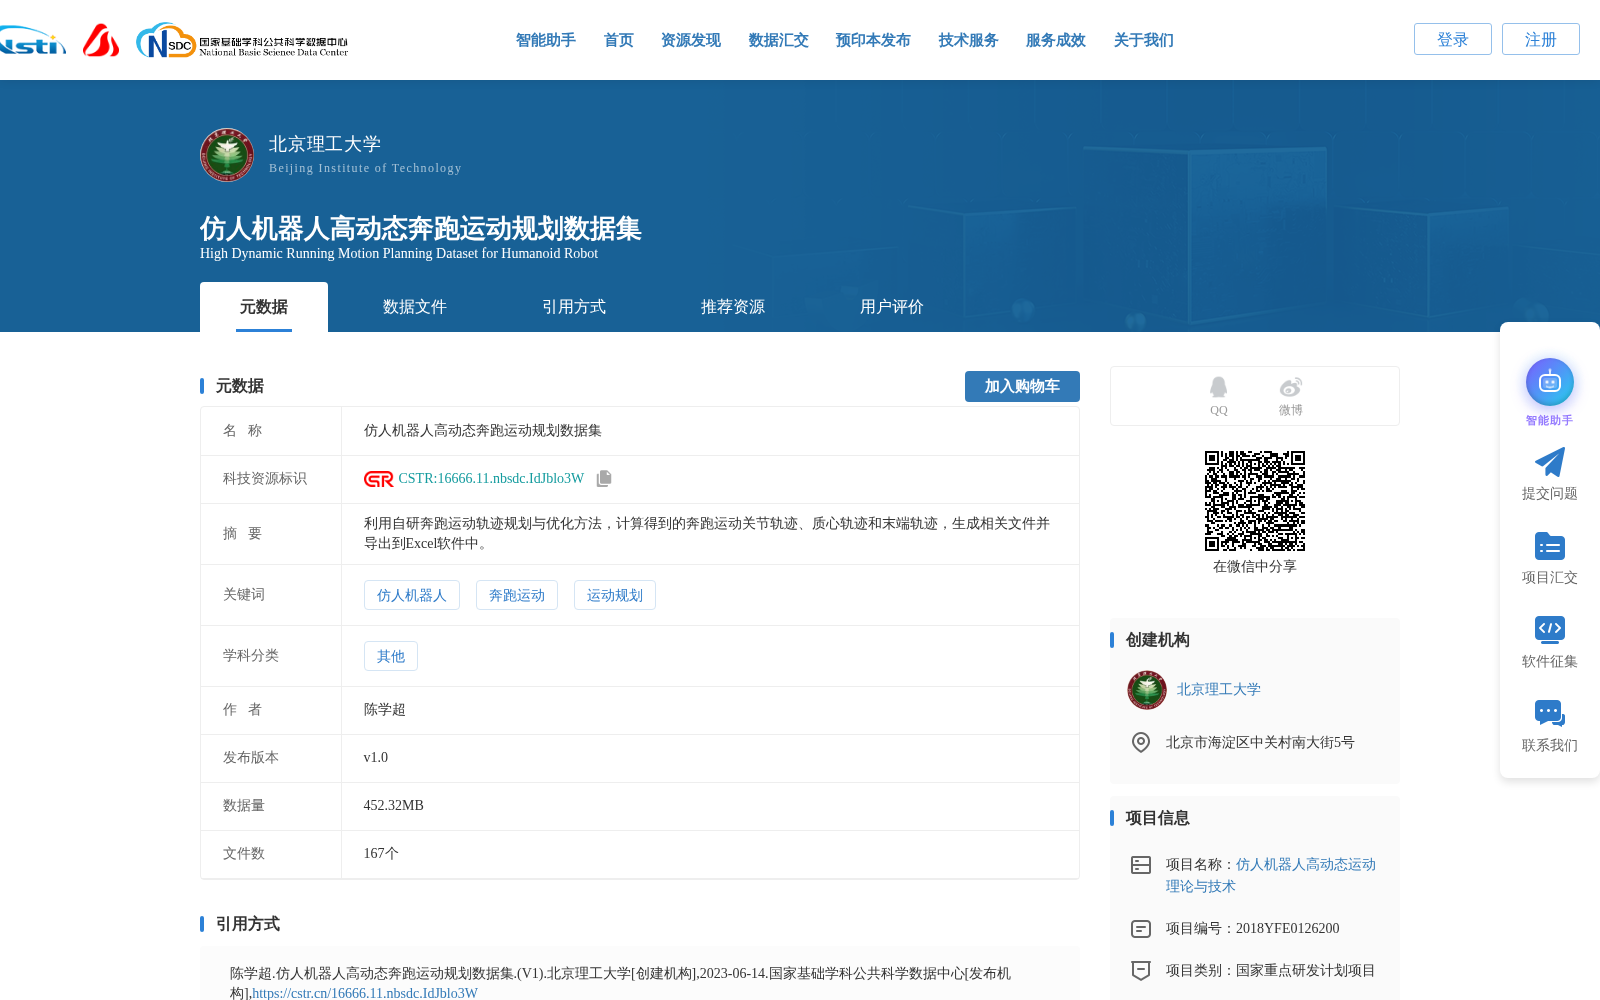Click the 项目名称 card icon

1141,865
